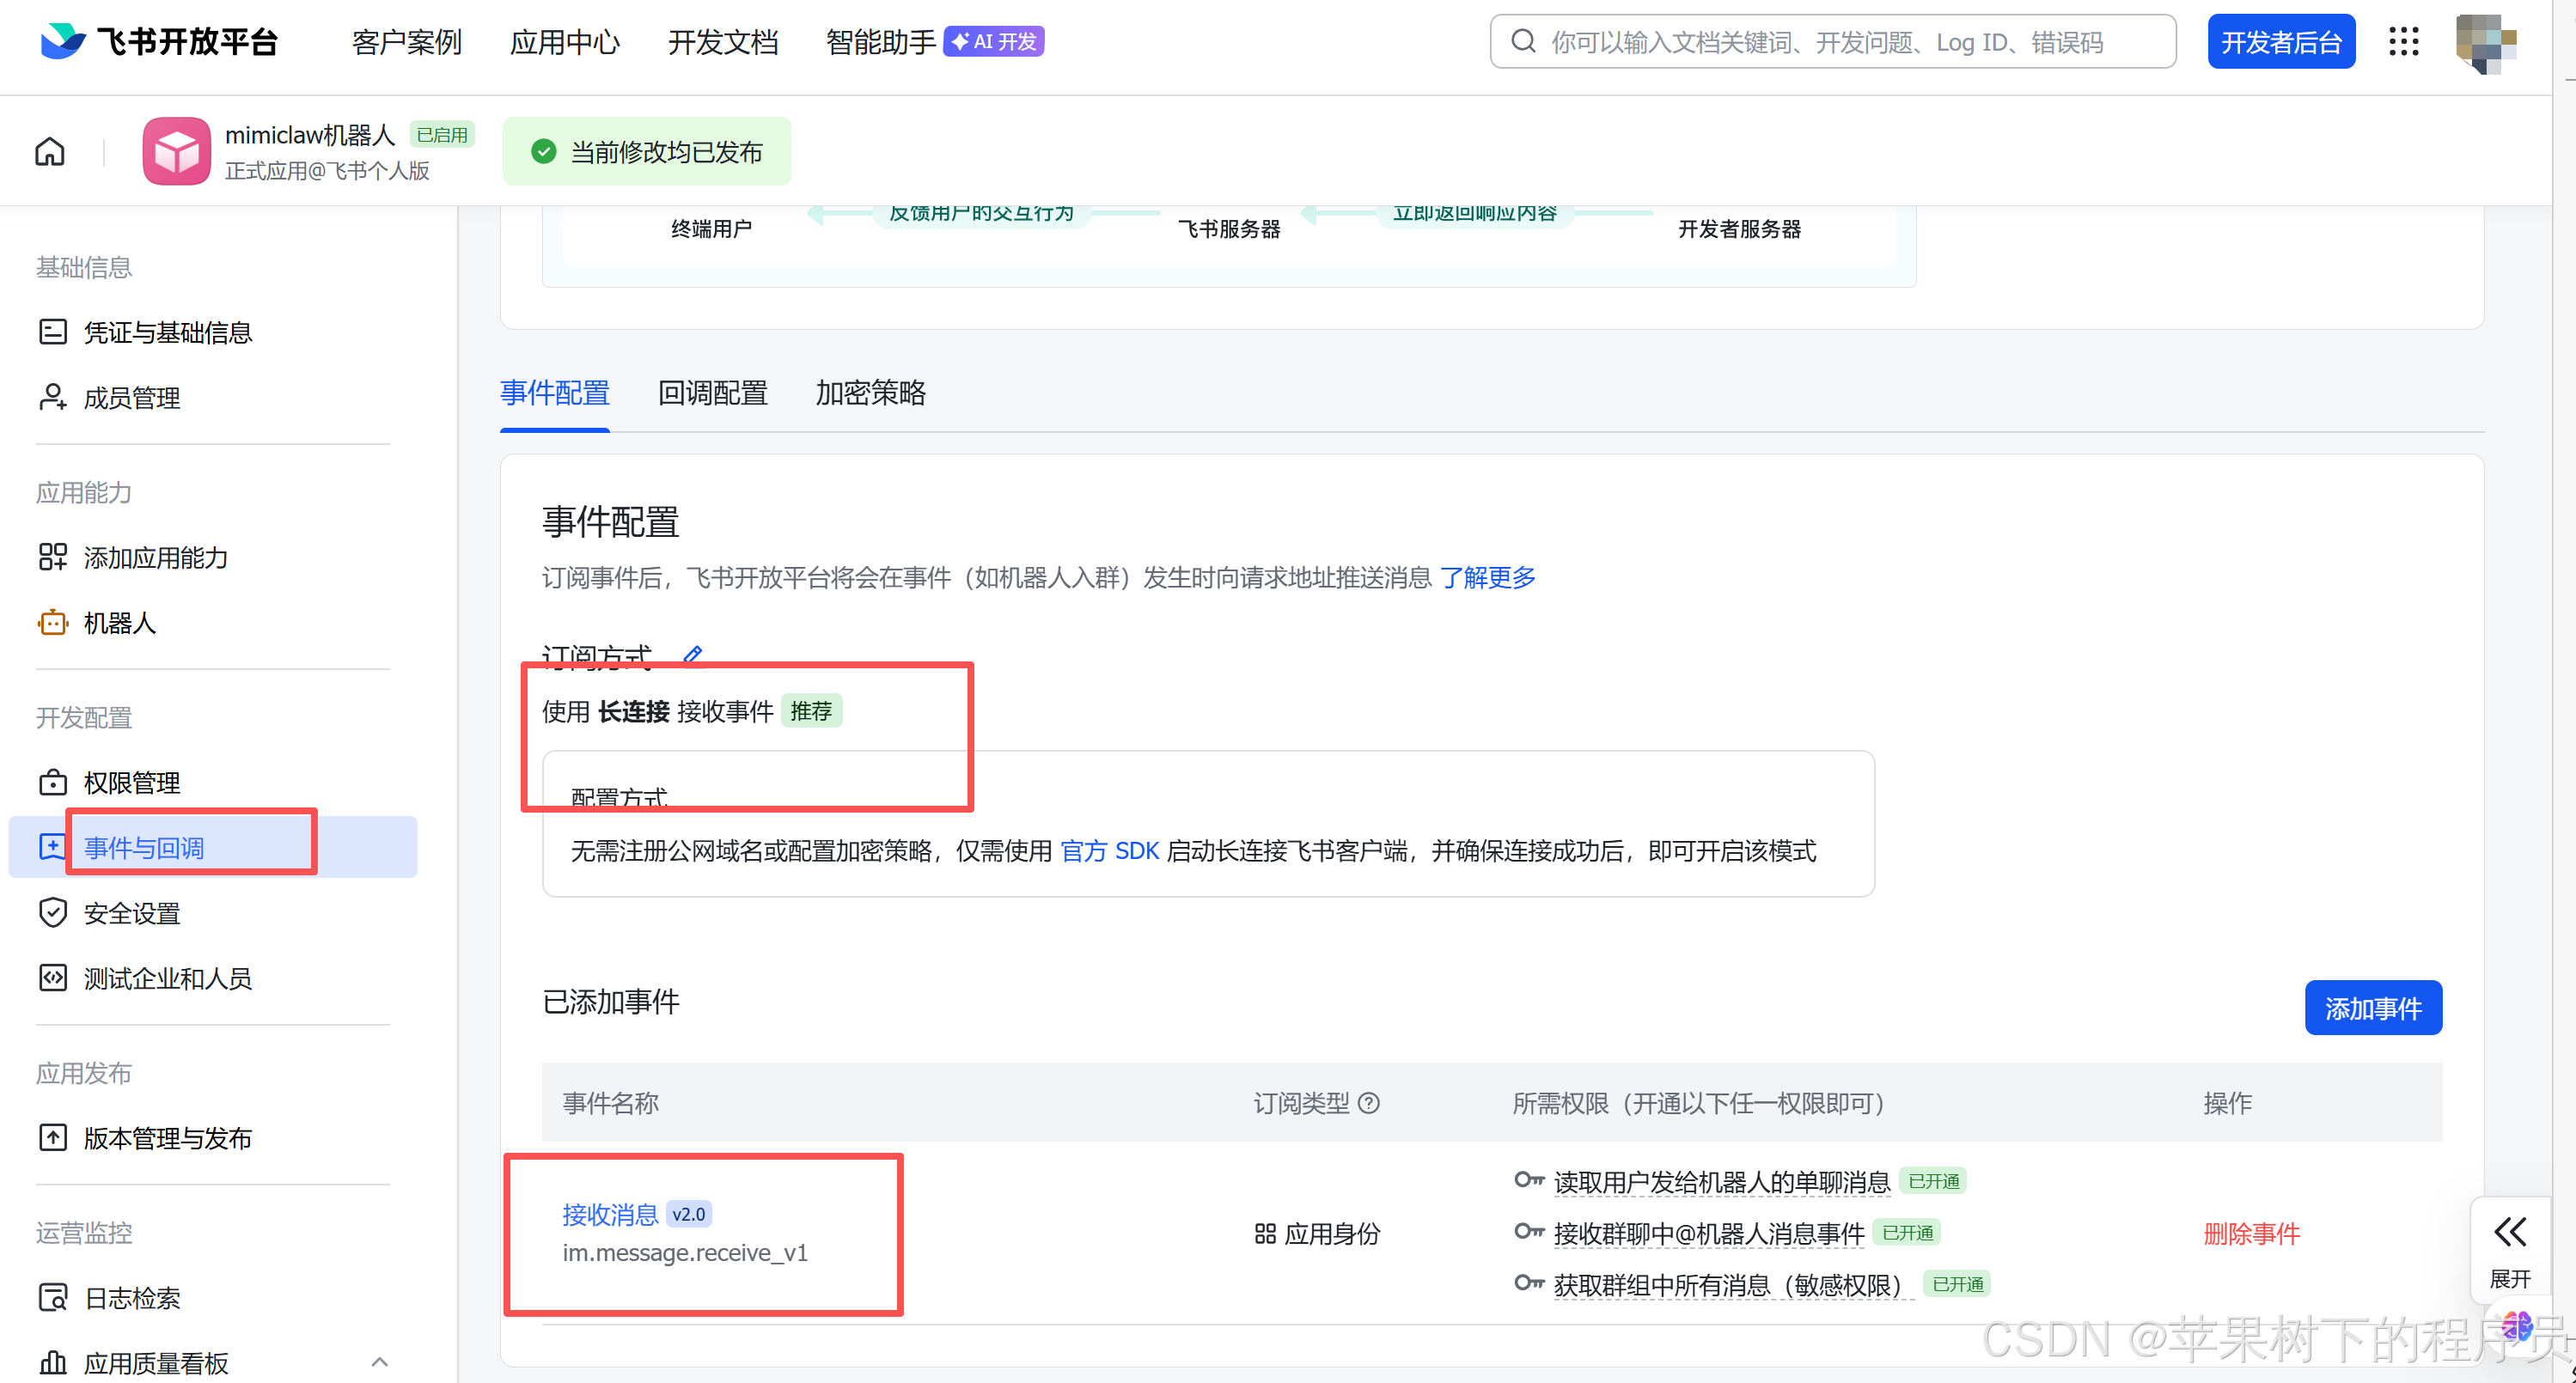
Task: Click the edit pencil next to 订阅方式
Action: click(692, 655)
